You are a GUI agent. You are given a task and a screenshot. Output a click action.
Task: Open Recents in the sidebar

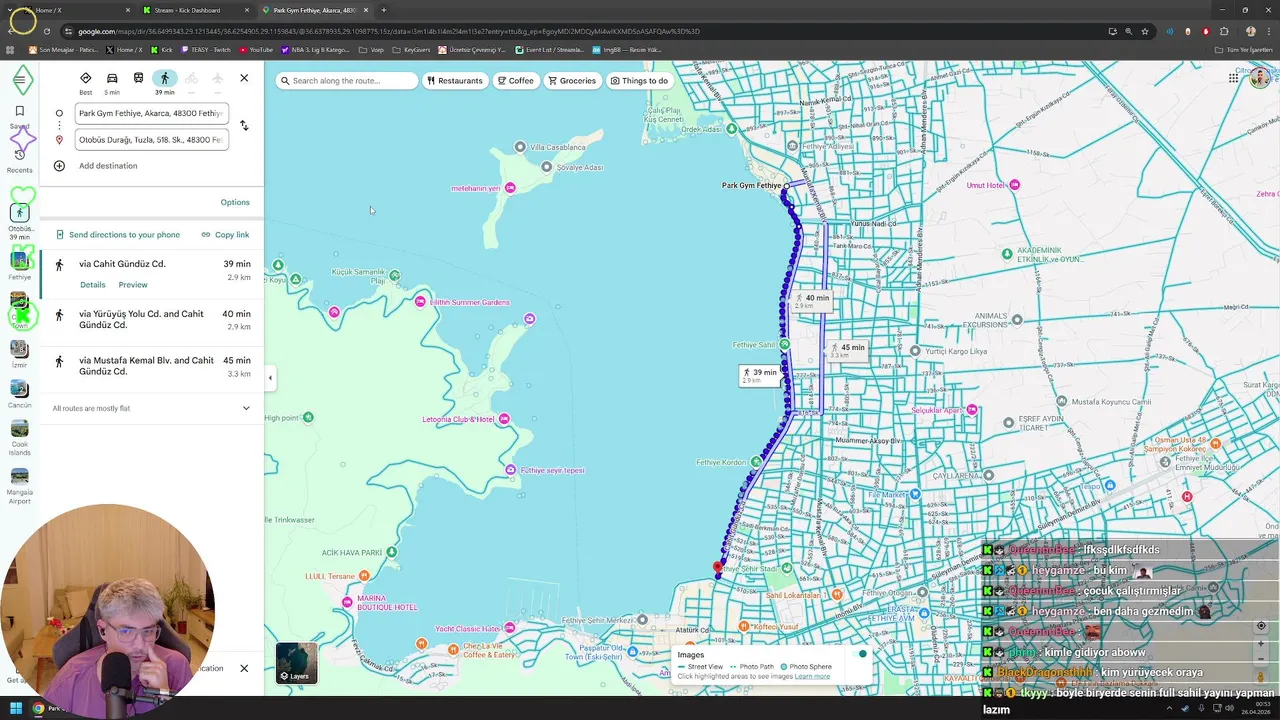(x=19, y=160)
